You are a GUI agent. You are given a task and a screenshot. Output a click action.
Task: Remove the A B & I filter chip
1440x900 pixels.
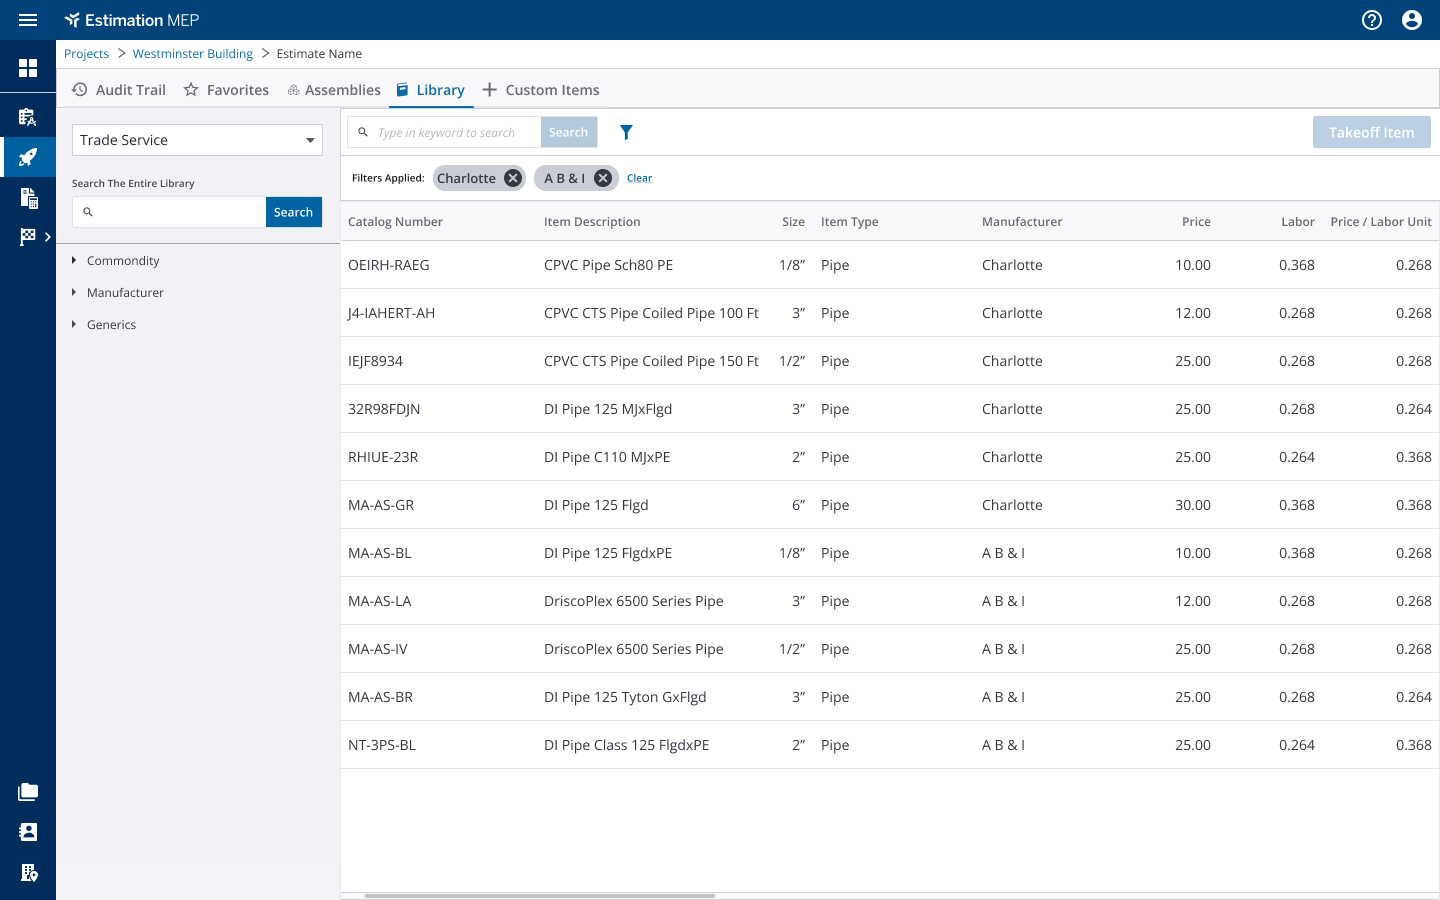603,178
